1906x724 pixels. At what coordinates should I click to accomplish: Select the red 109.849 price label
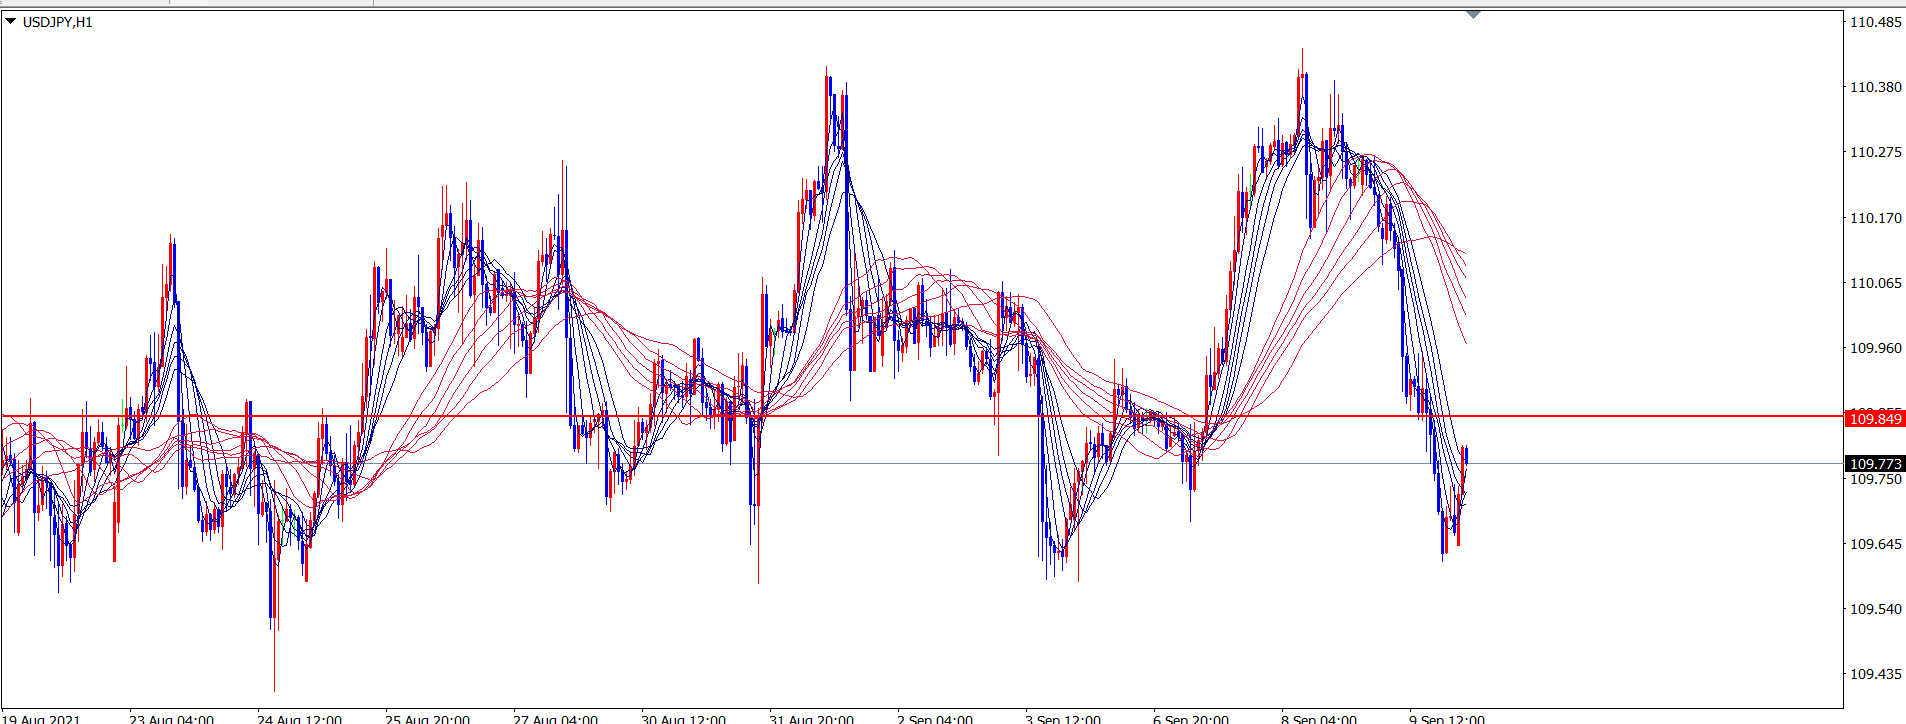coord(1874,418)
